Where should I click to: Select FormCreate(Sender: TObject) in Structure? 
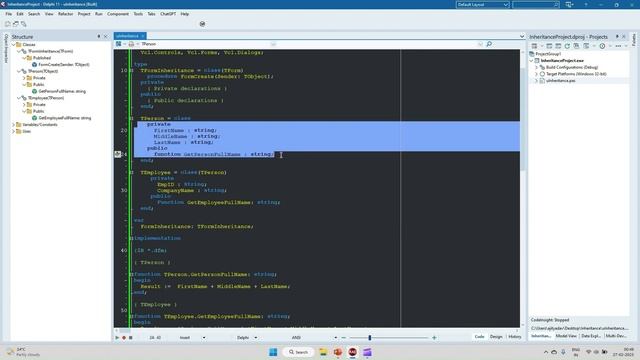[x=64, y=64]
